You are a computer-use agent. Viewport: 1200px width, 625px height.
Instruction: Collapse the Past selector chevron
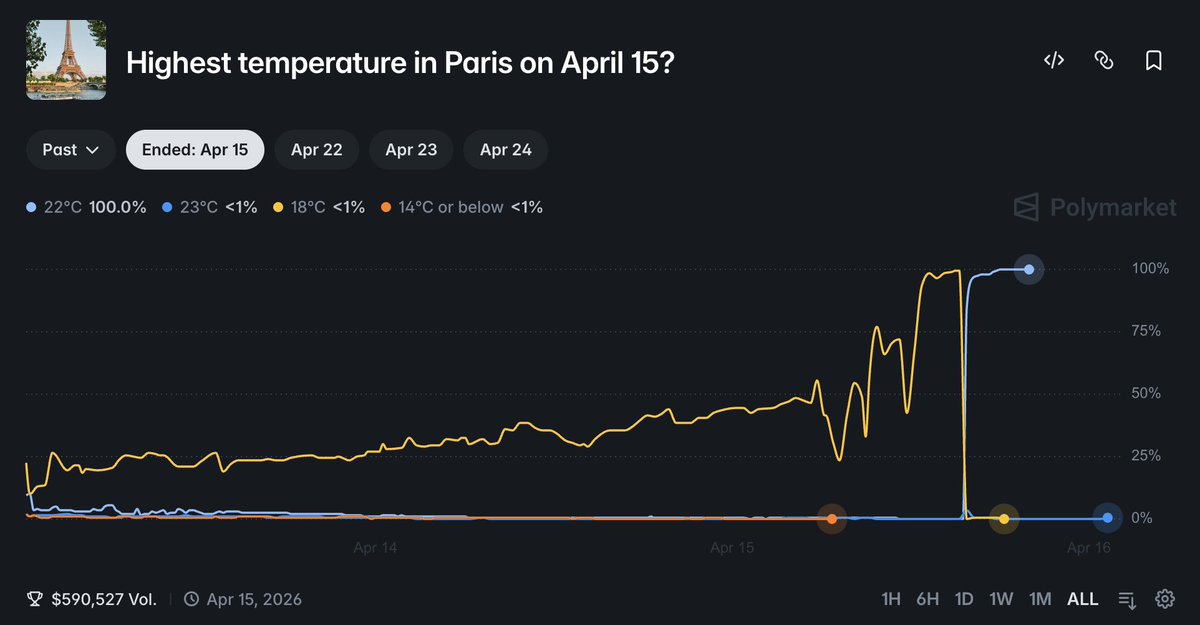(x=94, y=150)
